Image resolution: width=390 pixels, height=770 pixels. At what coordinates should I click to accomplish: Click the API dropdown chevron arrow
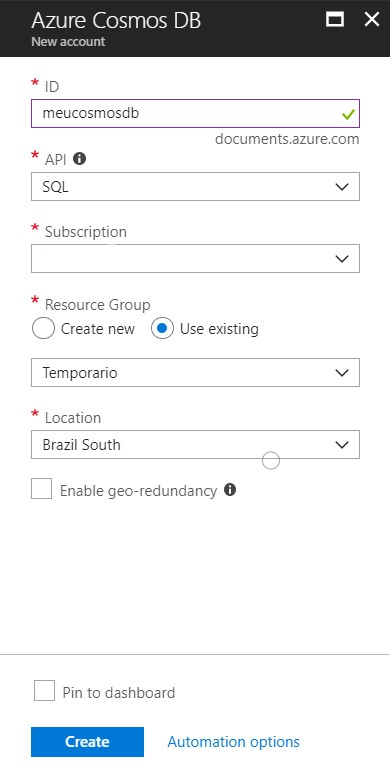pos(341,187)
